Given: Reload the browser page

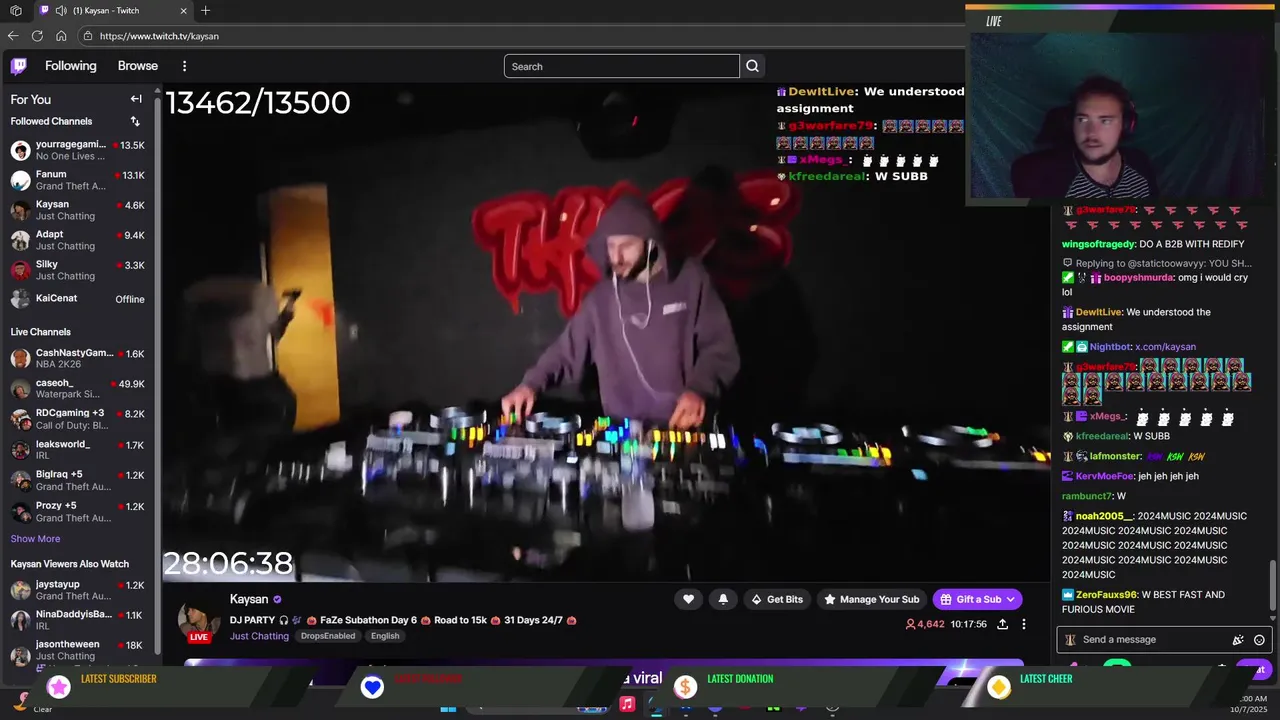Looking at the screenshot, I should pyautogui.click(x=37, y=36).
